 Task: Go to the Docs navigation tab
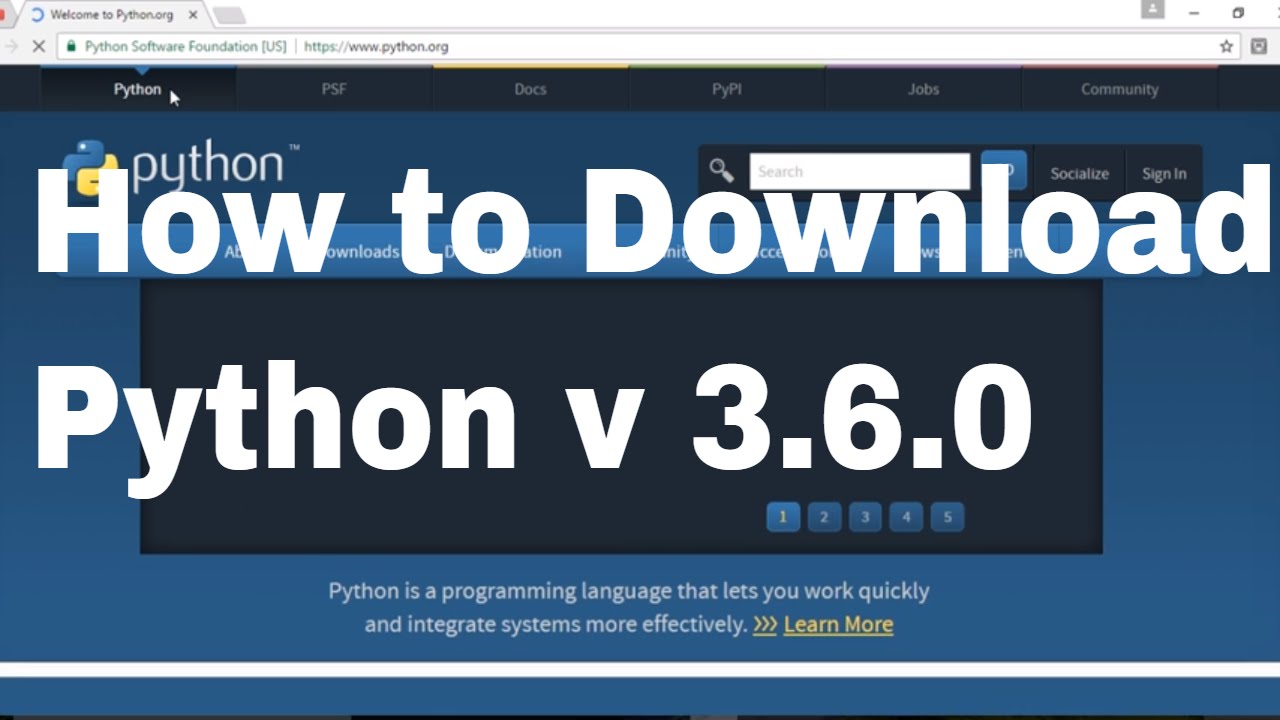pyautogui.click(x=530, y=89)
